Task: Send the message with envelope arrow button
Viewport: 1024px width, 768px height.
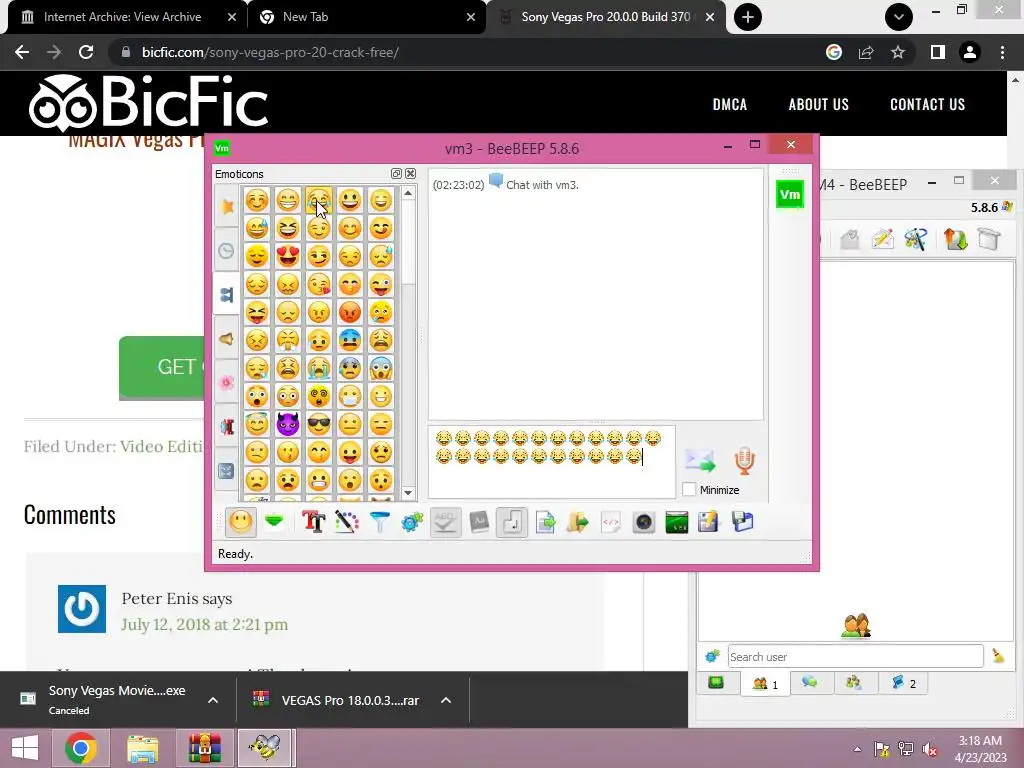Action: [700, 461]
